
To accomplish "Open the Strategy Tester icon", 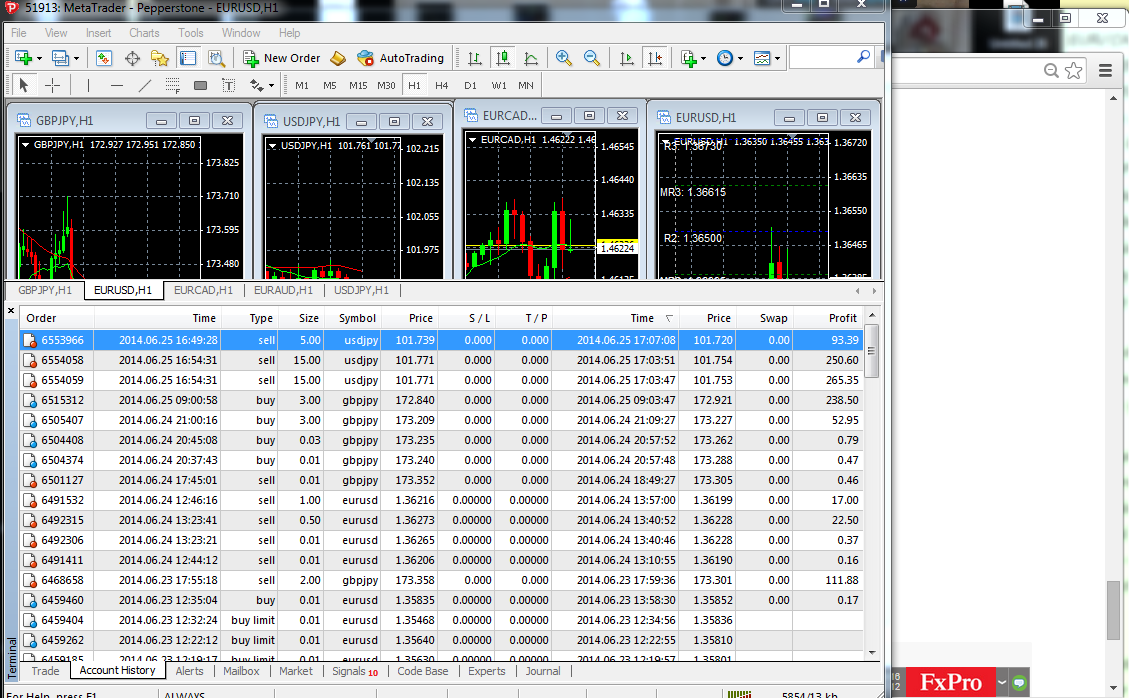I will coord(216,58).
